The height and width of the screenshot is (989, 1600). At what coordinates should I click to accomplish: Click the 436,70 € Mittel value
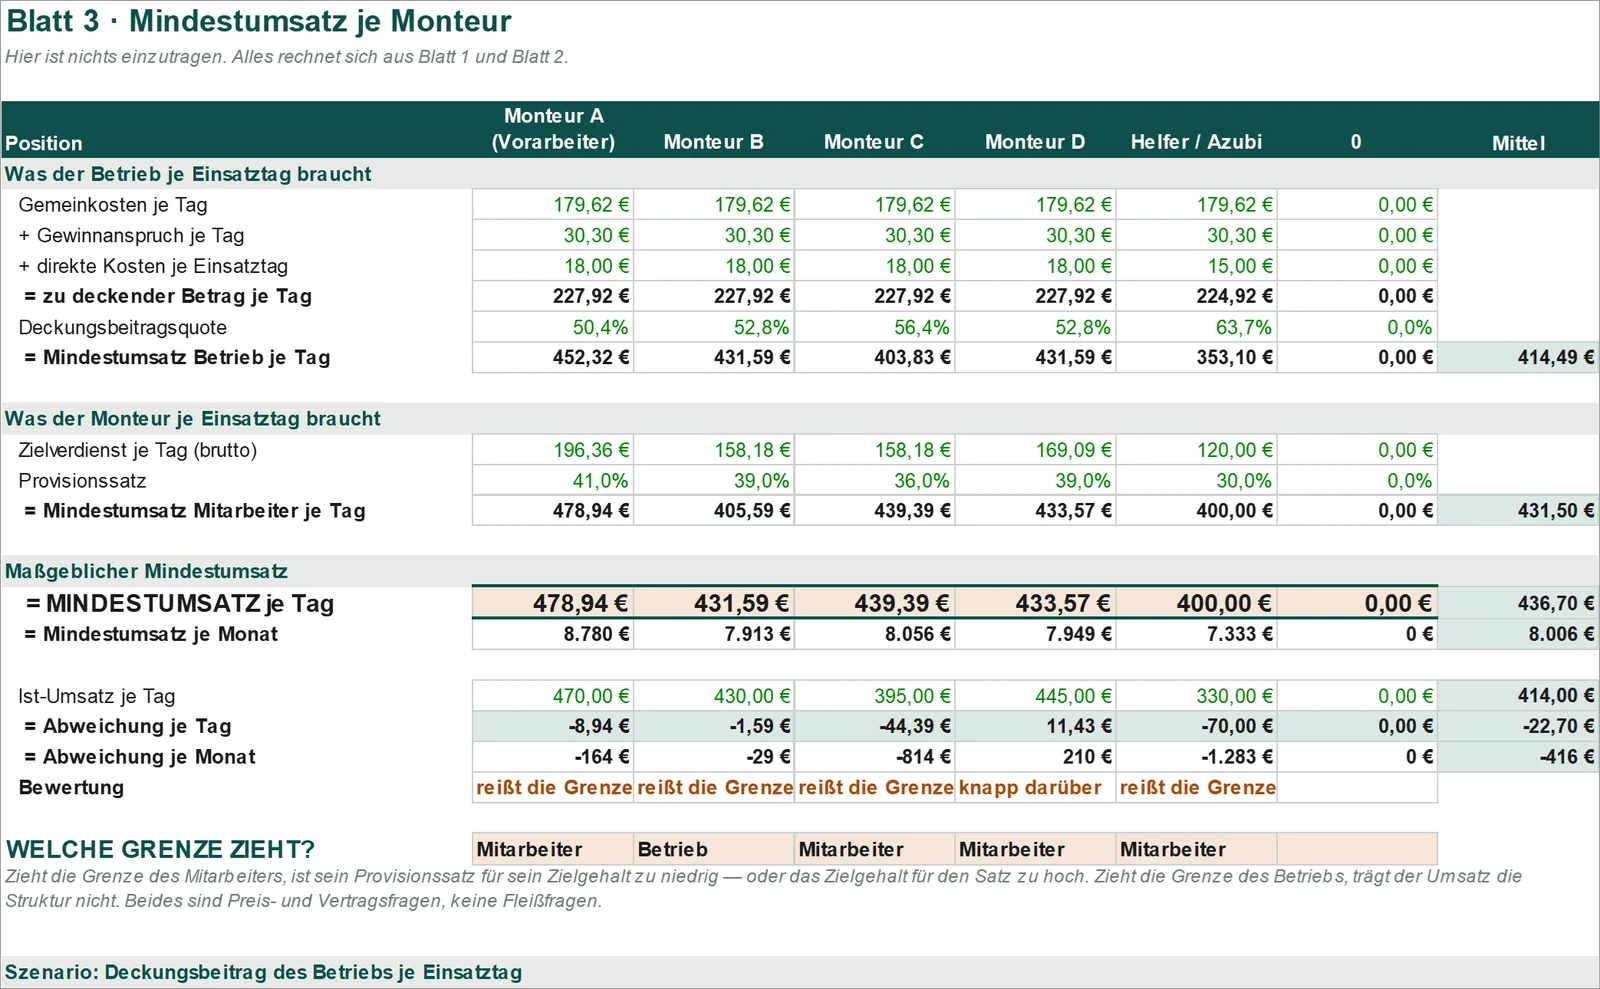1518,603
